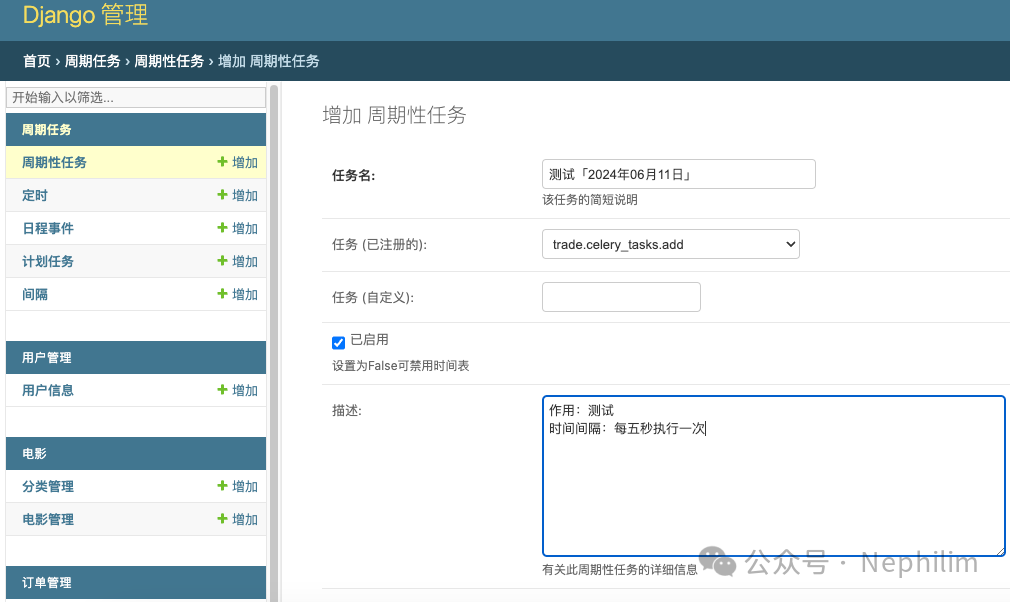Viewport: 1010px width, 602px height.
Task: Click the plus icon for 用户信息
Action: point(223,390)
